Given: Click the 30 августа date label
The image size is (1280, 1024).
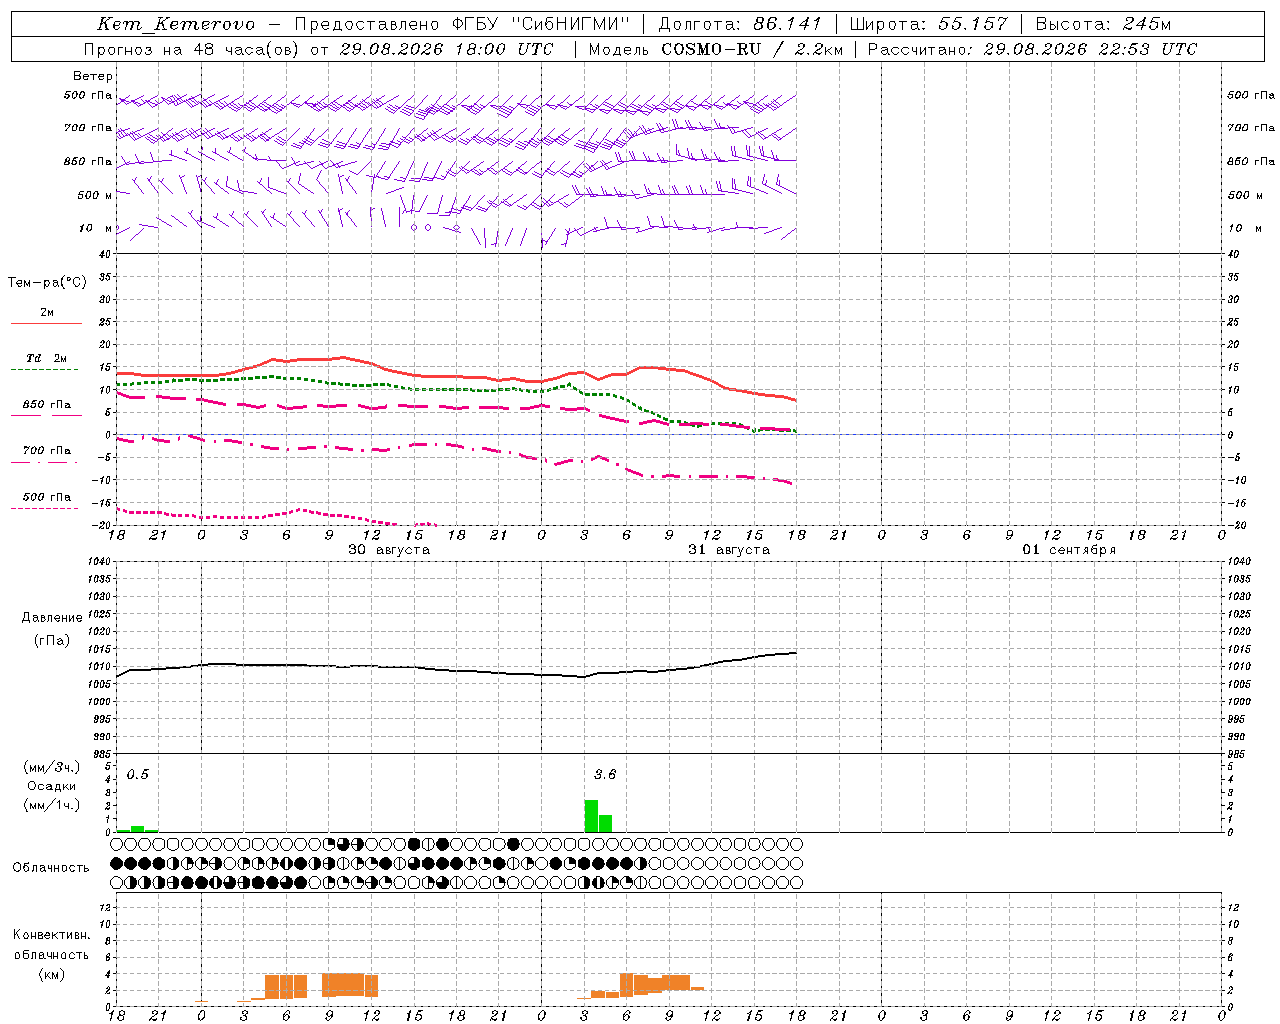Looking at the screenshot, I should (389, 549).
